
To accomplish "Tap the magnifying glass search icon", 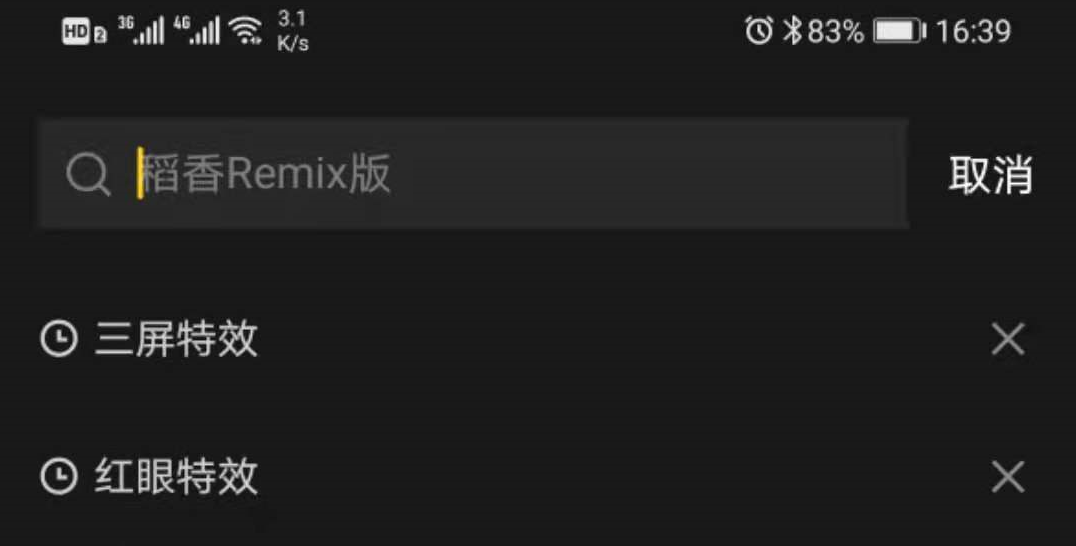I will (89, 174).
